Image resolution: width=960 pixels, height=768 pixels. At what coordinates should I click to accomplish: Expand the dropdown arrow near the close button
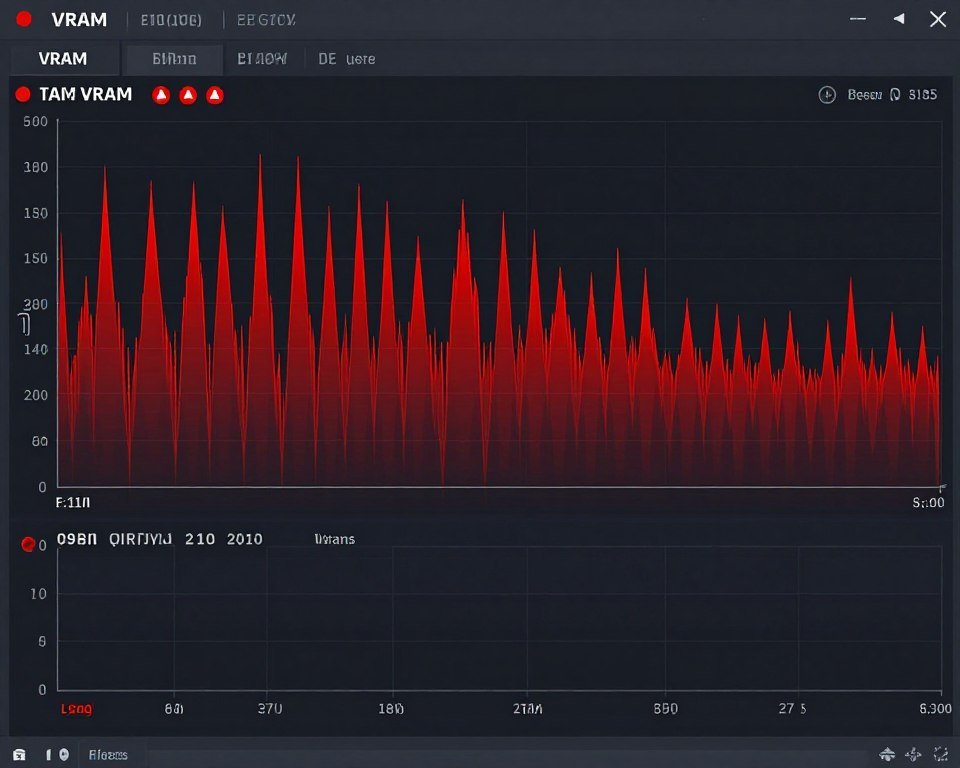898,19
